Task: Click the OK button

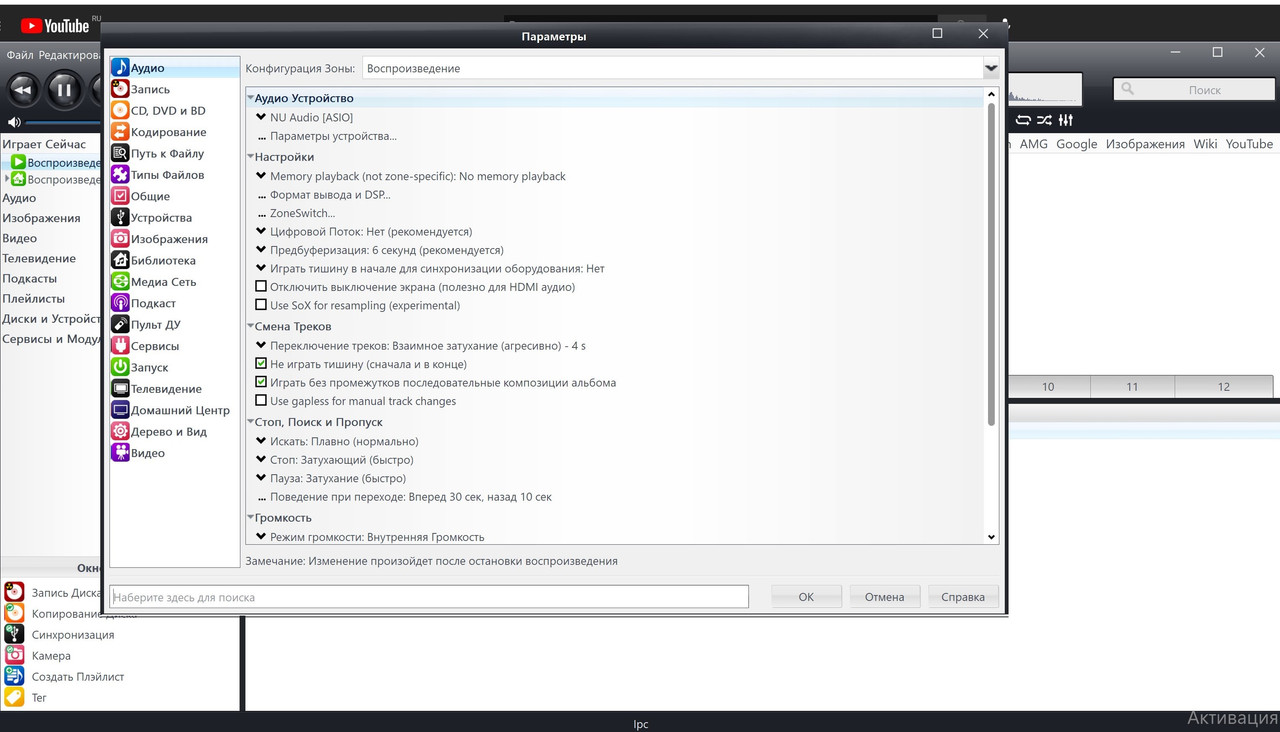Action: pos(806,596)
